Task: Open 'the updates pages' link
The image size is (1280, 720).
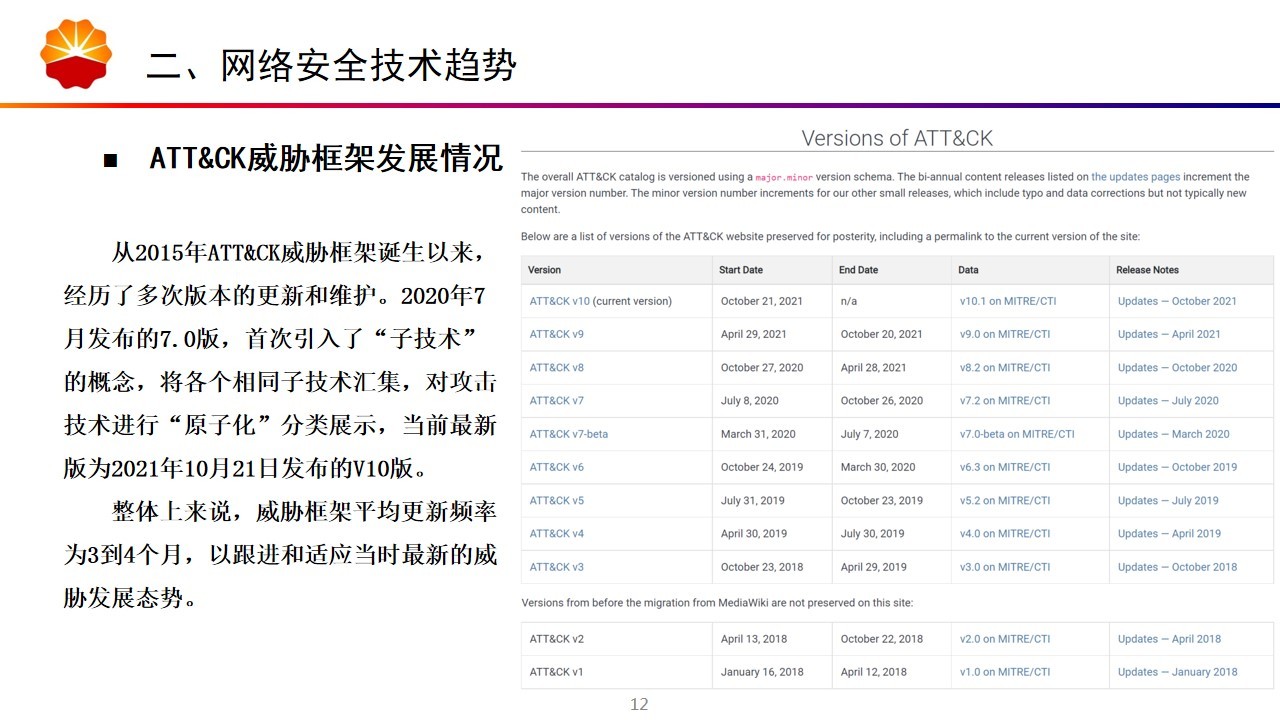Action: [x=1136, y=177]
